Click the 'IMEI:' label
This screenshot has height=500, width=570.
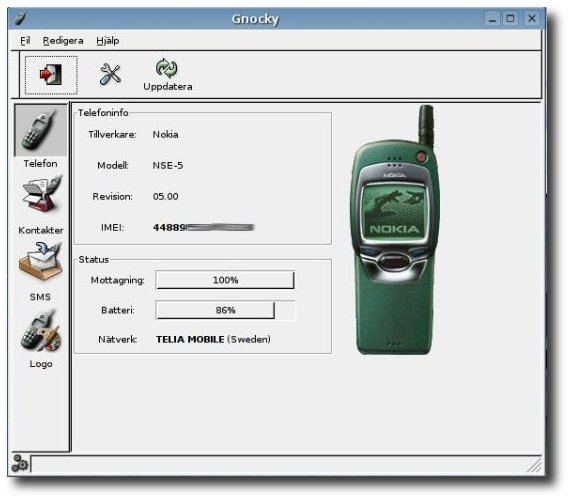(x=112, y=228)
